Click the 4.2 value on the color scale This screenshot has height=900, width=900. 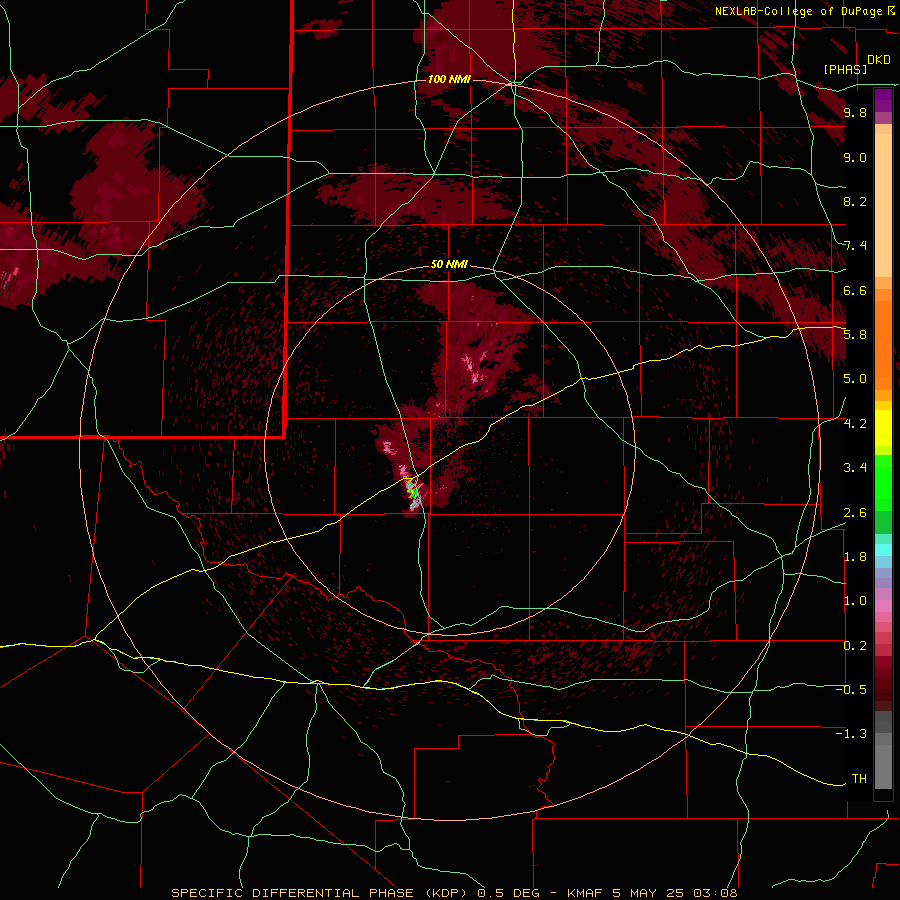pyautogui.click(x=855, y=424)
